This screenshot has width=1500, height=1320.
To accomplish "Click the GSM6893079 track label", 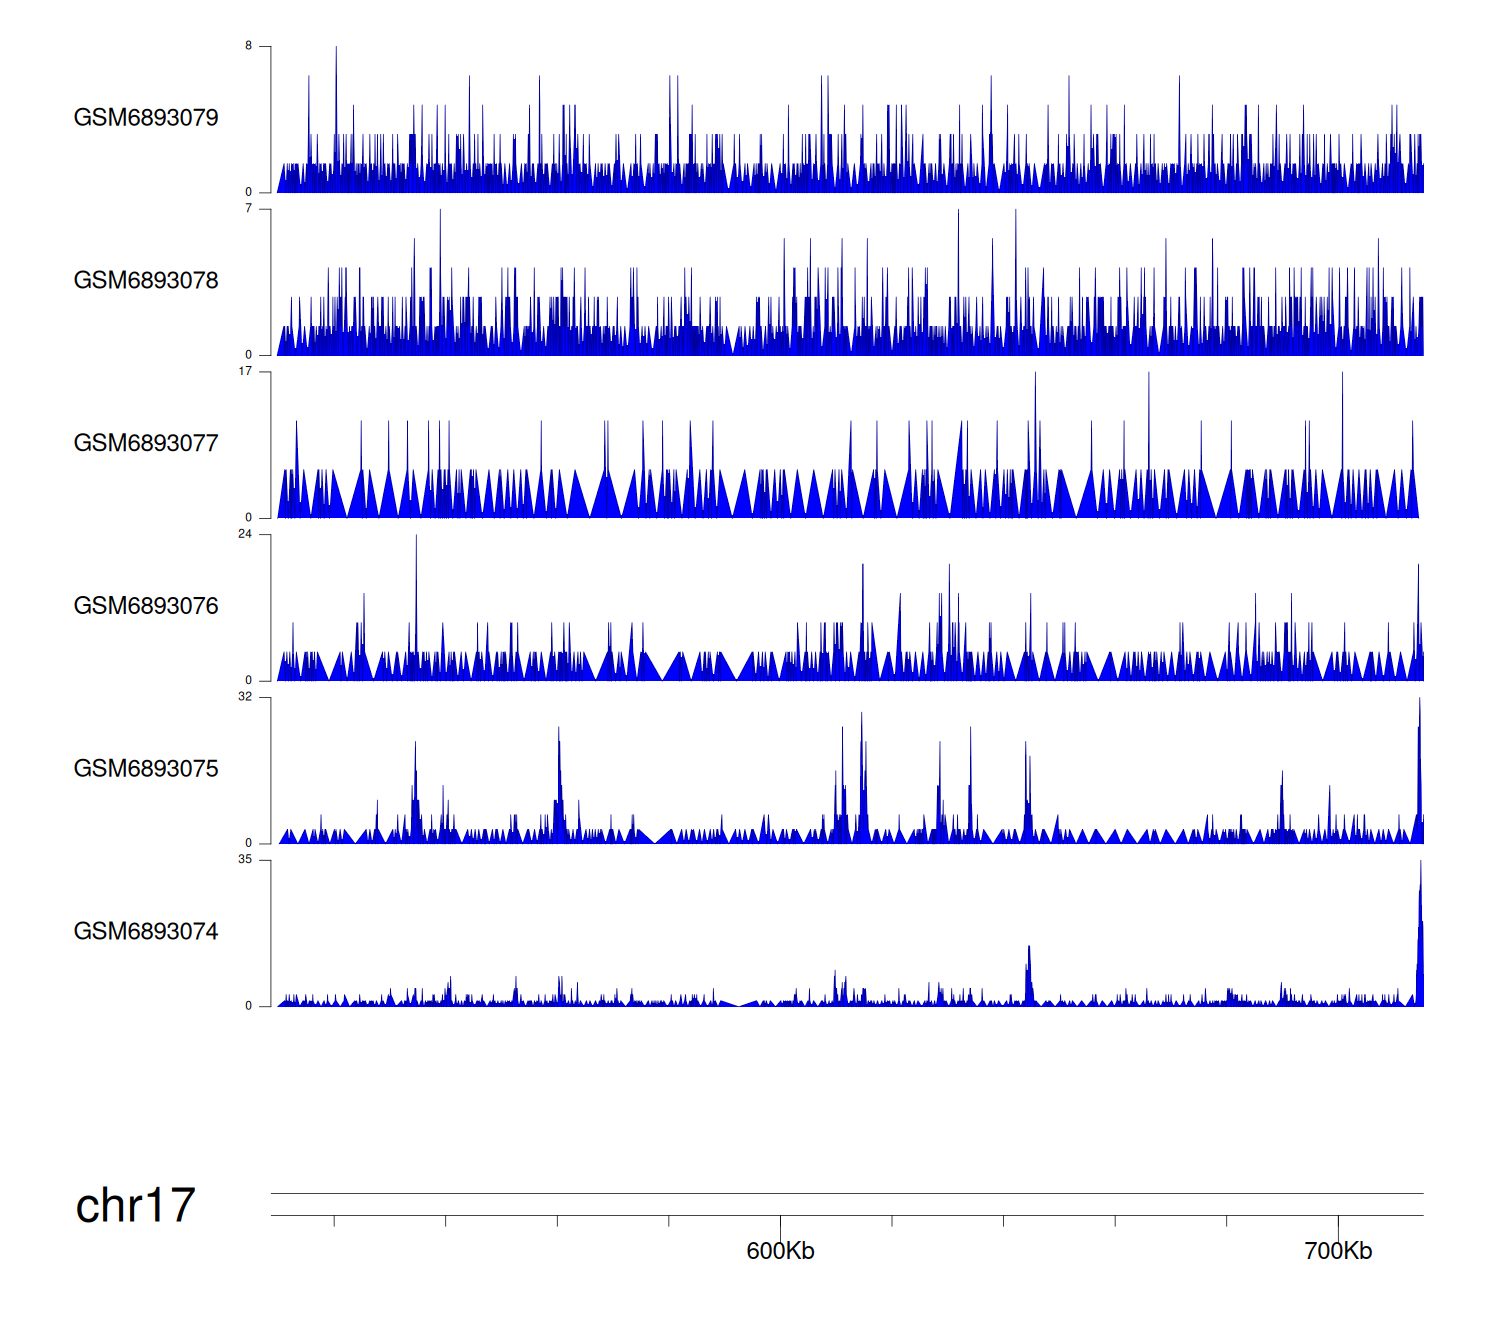I will tap(146, 118).
